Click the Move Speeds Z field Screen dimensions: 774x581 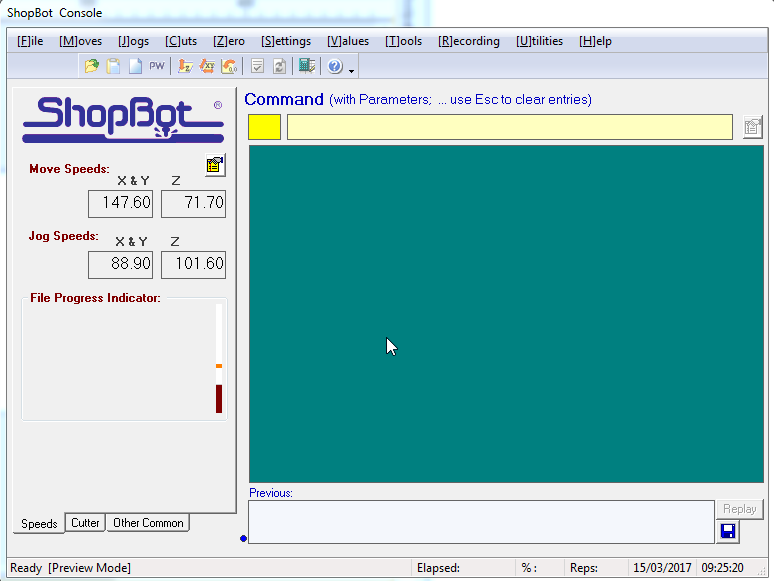(194, 203)
